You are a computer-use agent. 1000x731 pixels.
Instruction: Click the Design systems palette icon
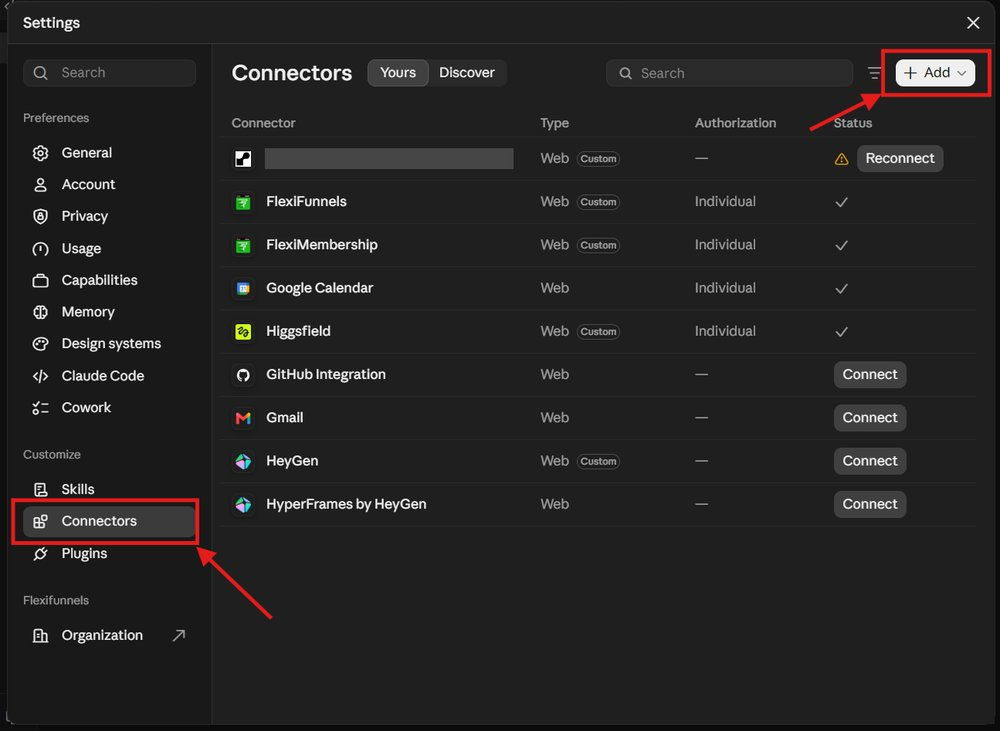pos(40,344)
